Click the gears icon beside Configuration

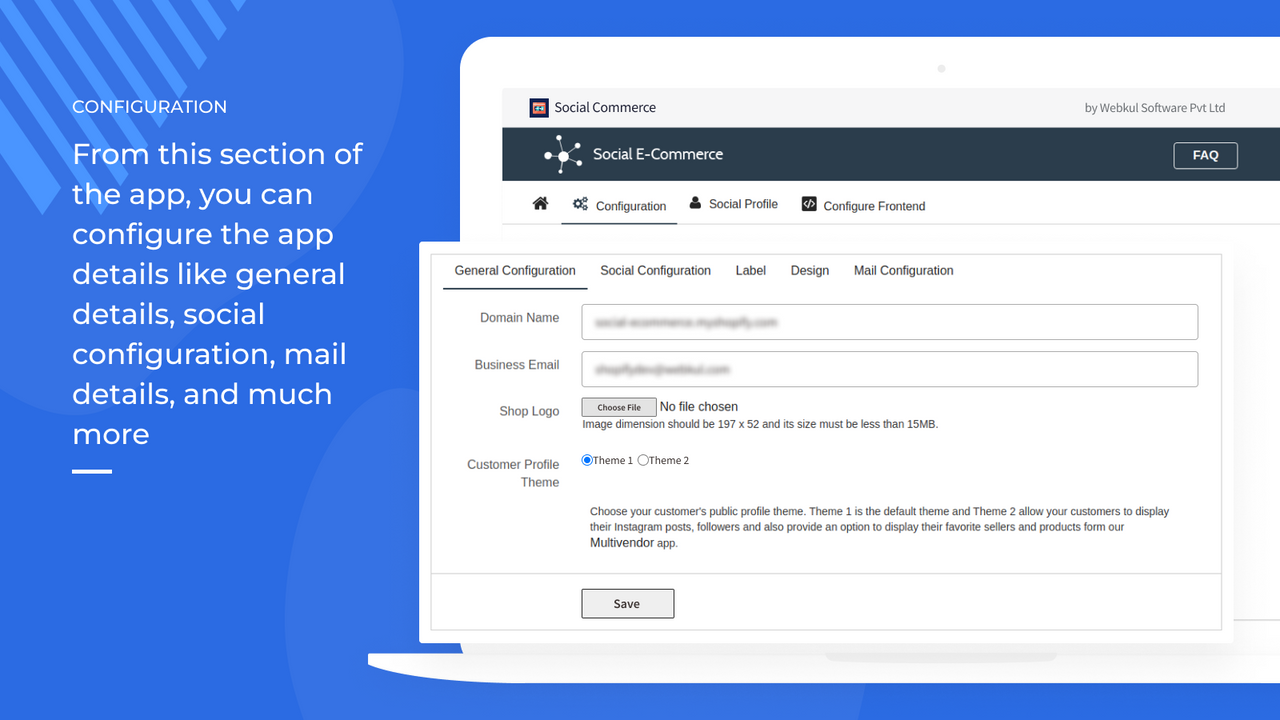tap(580, 204)
